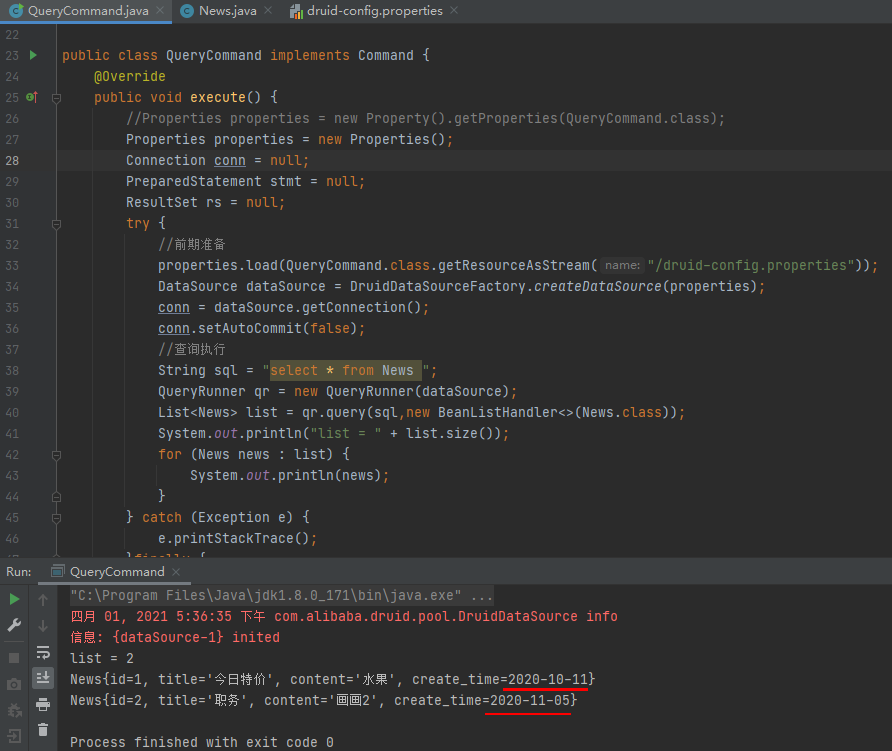Collapse the try block at line 31
Viewport: 892px width, 751px height.
pos(56,224)
